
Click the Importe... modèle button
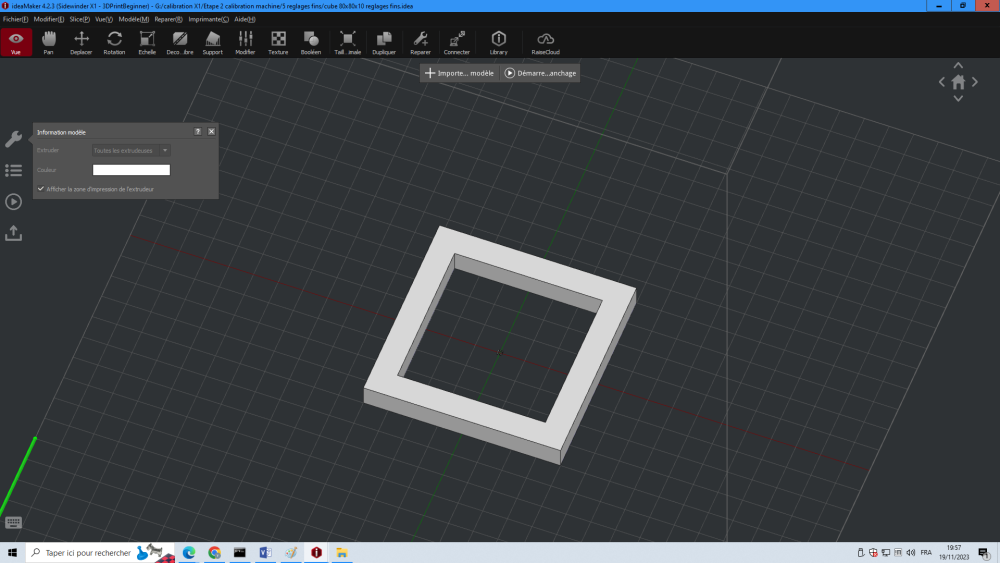coord(459,73)
